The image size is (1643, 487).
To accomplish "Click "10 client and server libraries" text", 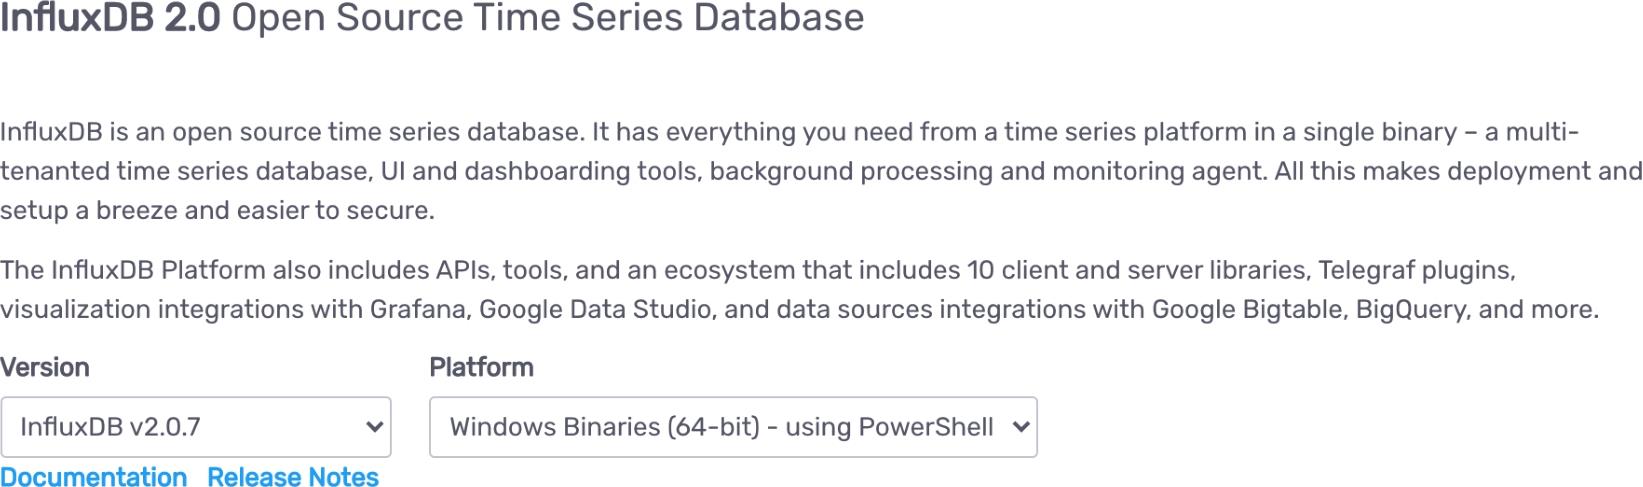I will click(x=1138, y=270).
